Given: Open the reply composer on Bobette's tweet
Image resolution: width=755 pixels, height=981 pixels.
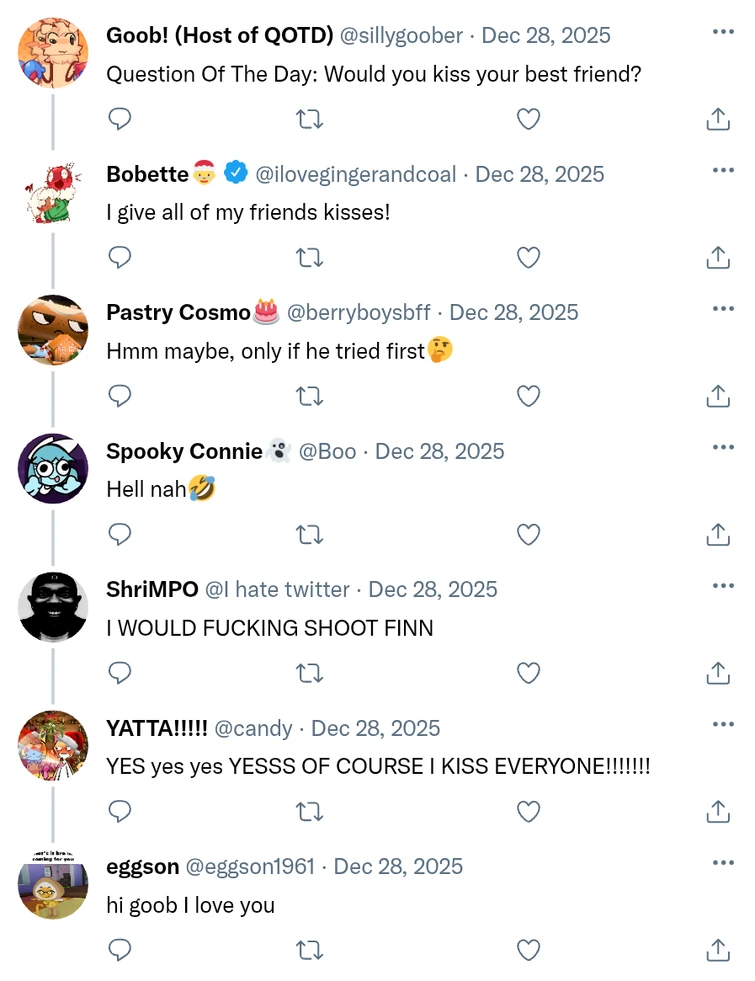Looking at the screenshot, I should [120, 257].
